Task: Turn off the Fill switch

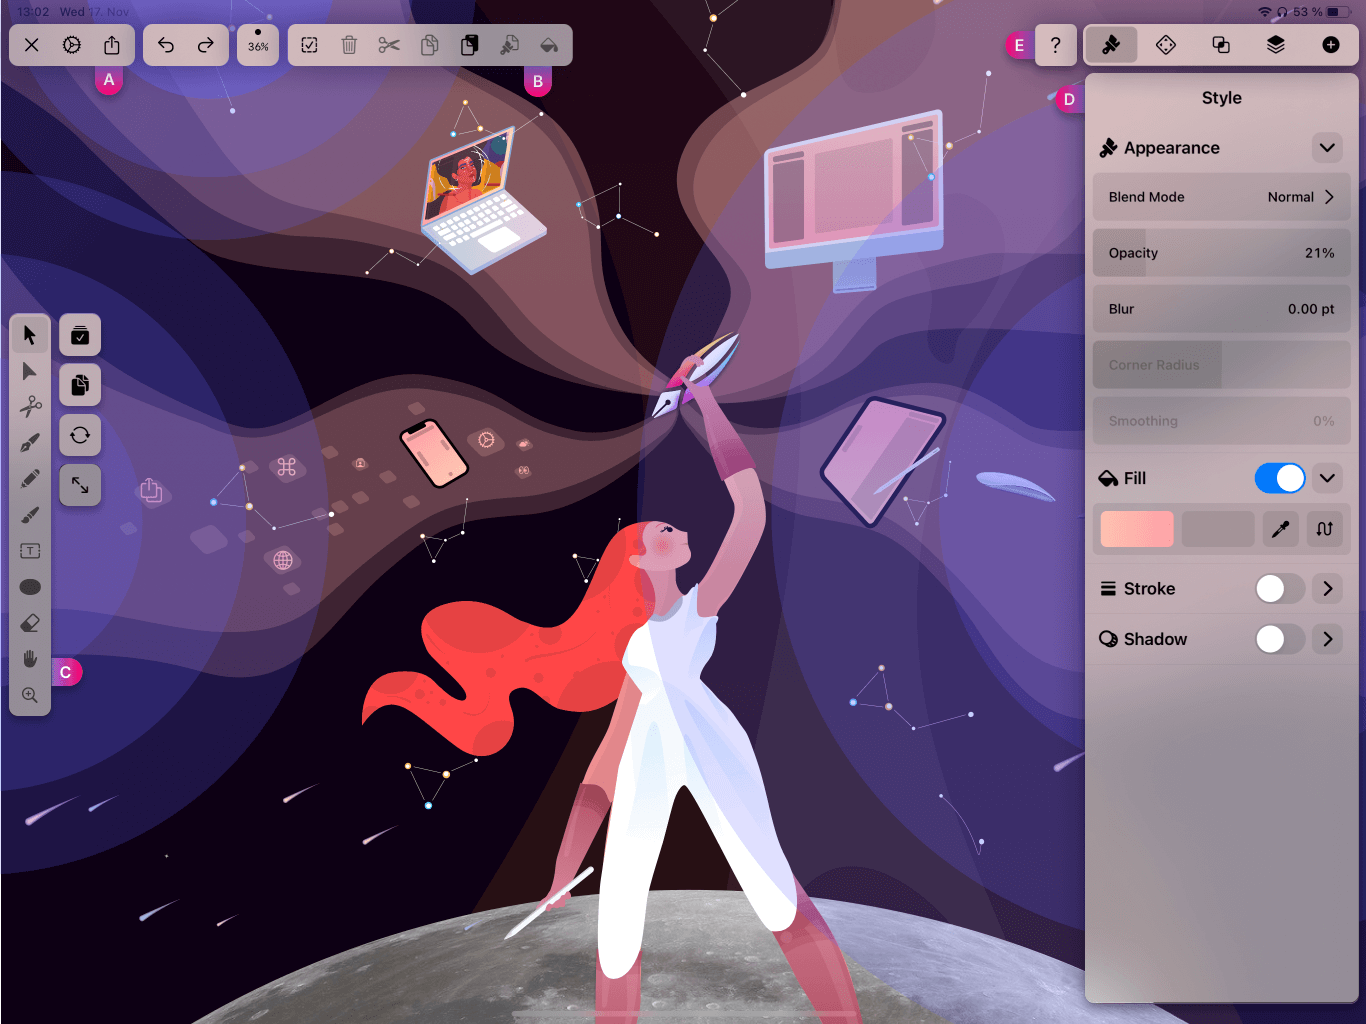Action: [x=1280, y=478]
